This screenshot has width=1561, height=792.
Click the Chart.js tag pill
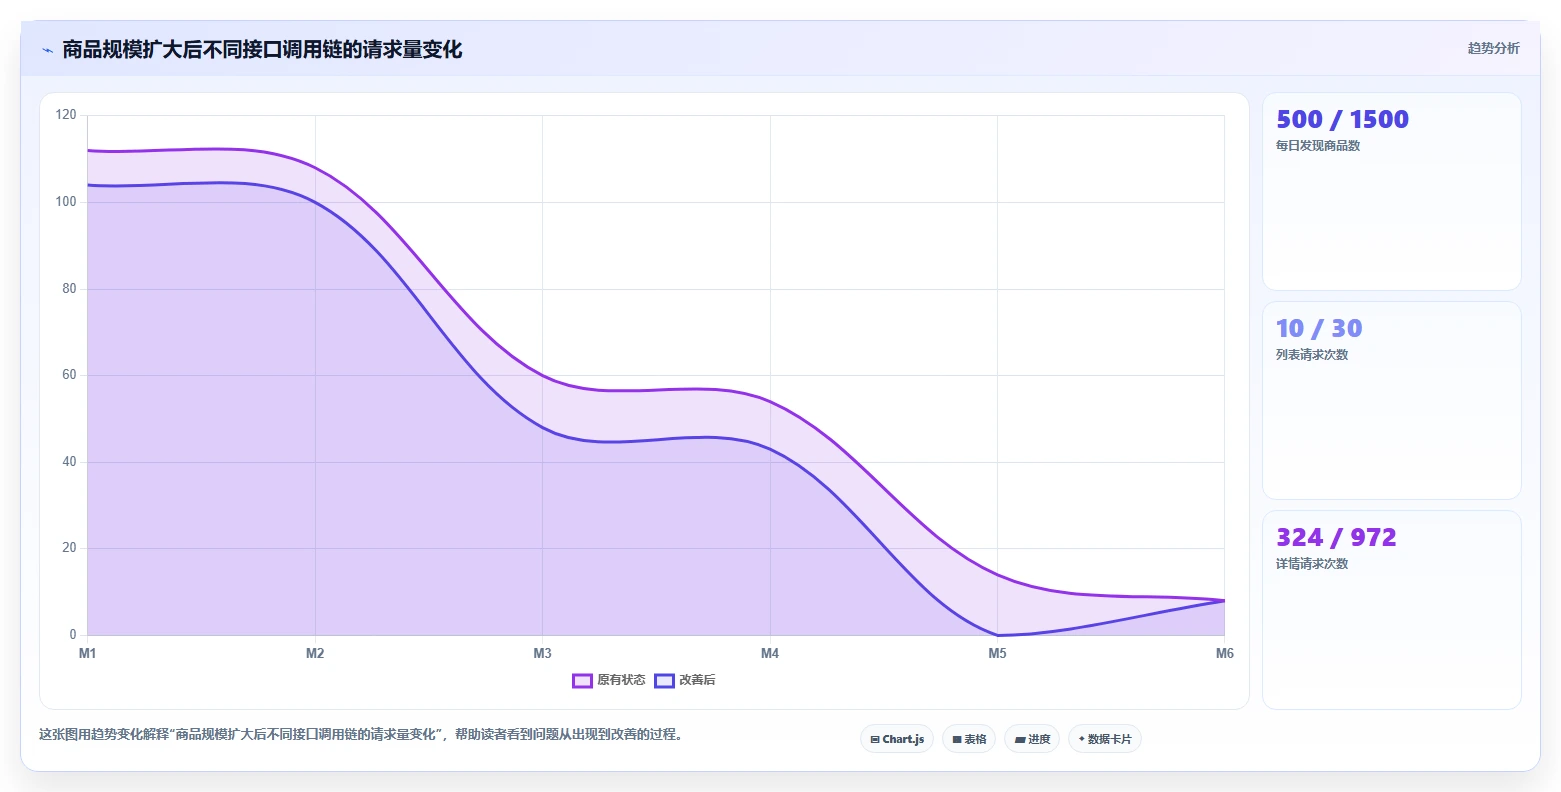pos(897,739)
